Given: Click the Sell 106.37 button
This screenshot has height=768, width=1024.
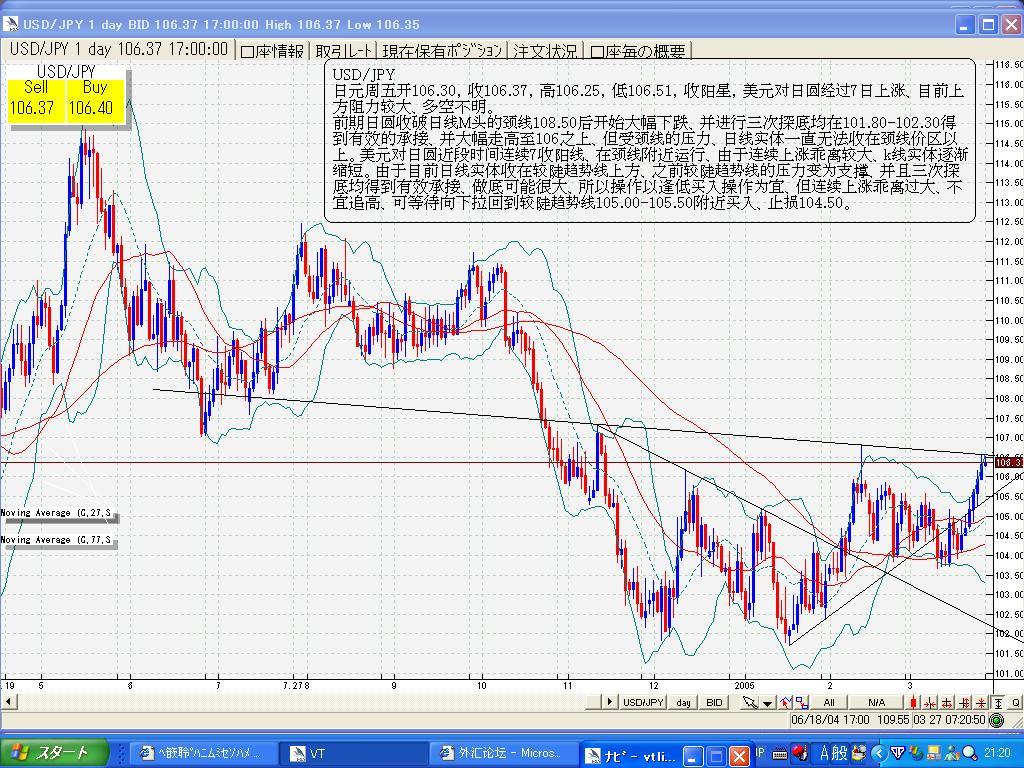Looking at the screenshot, I should tap(35, 99).
